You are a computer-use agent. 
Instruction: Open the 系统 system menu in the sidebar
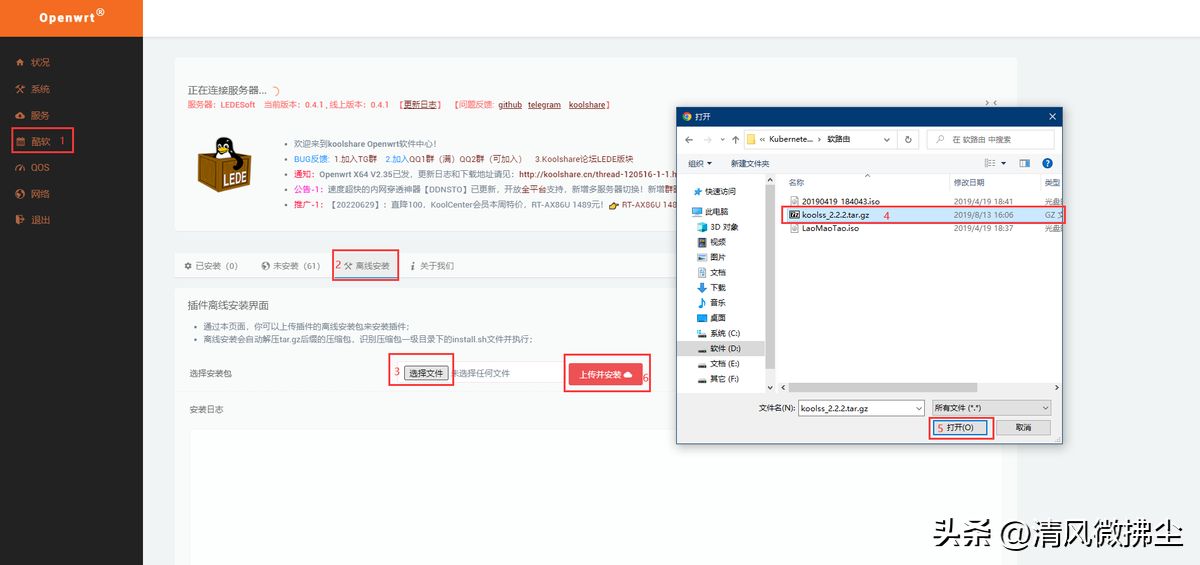click(32, 89)
